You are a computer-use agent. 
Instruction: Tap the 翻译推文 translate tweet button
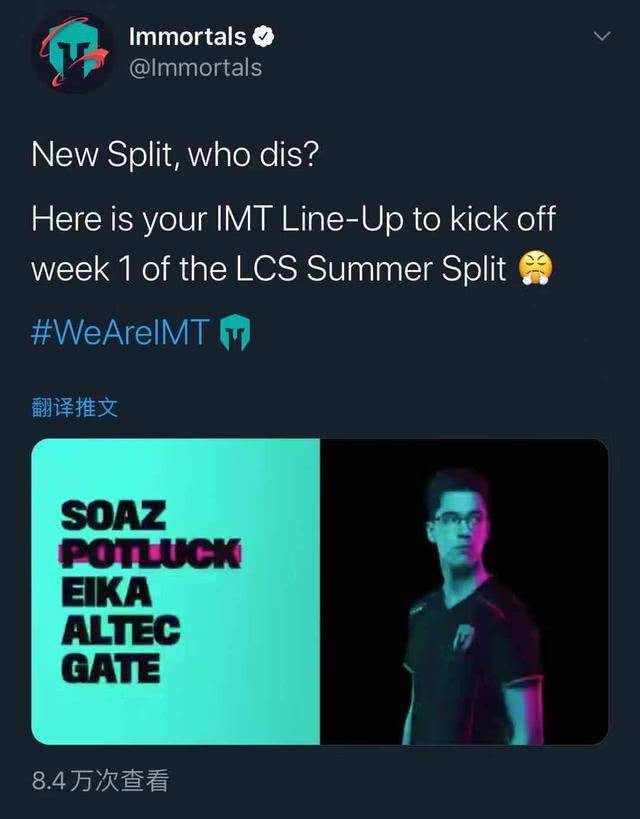coord(75,407)
